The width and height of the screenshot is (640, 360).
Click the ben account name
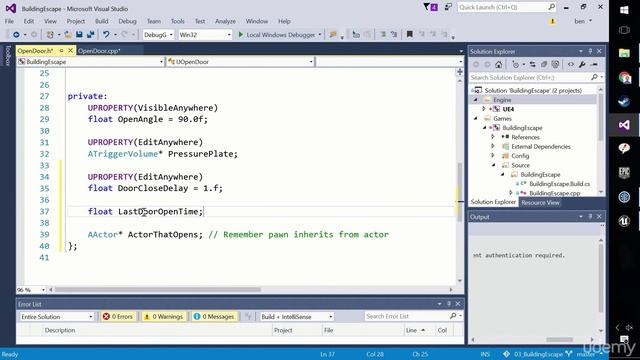pos(580,21)
